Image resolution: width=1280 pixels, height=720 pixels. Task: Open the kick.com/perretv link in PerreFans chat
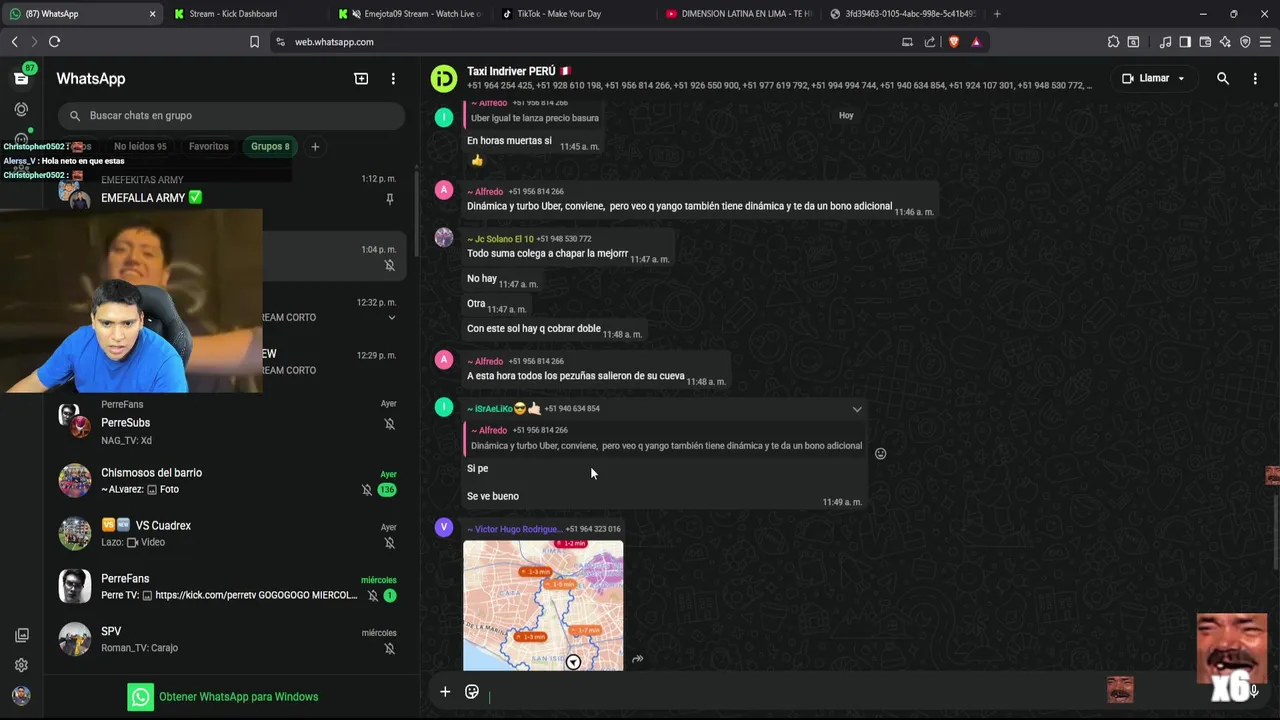click(x=256, y=595)
